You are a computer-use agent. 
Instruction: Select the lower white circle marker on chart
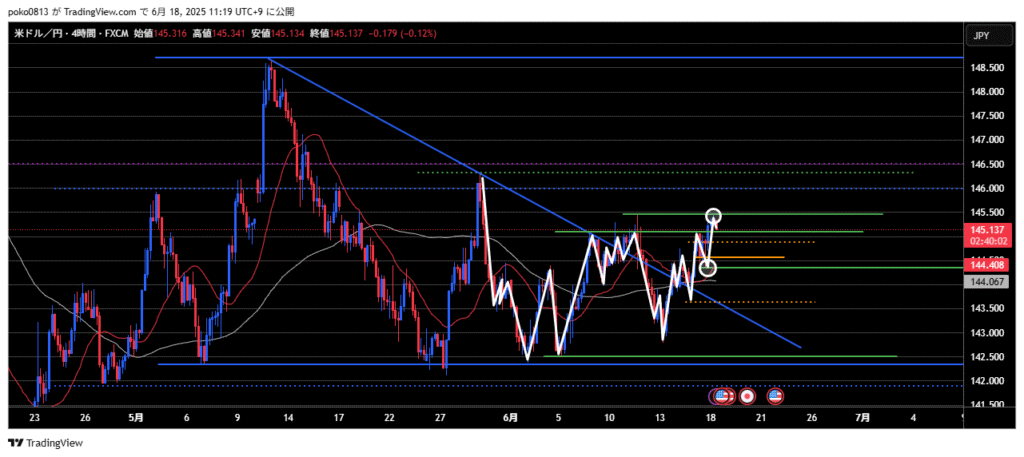pos(708,267)
